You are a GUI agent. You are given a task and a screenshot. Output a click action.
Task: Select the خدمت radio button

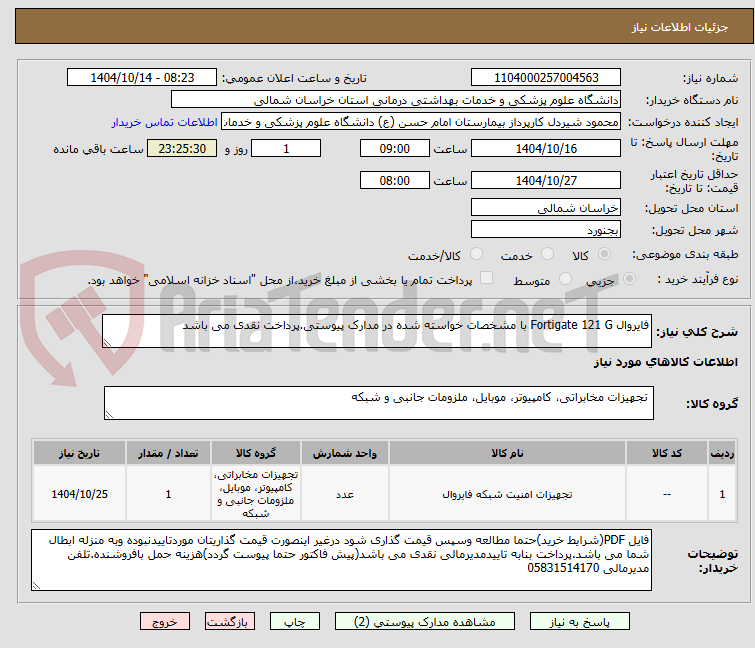[x=547, y=254]
